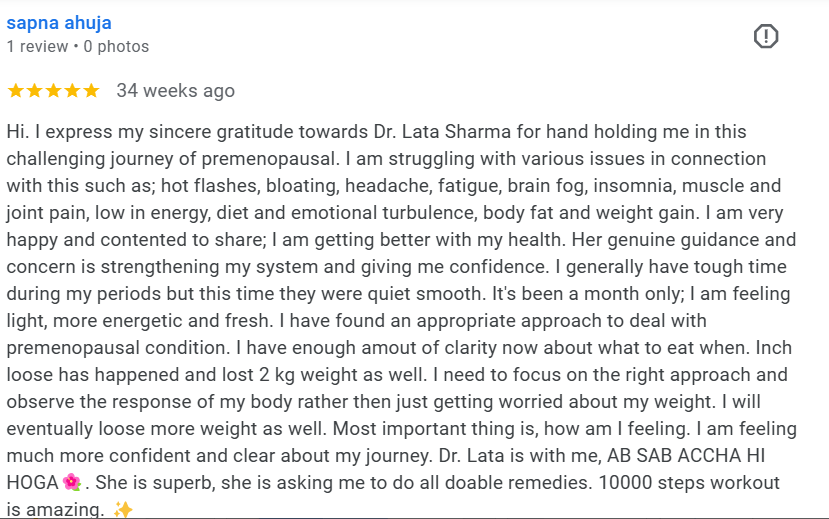Click the opening word "Hi." of the review

(17, 132)
